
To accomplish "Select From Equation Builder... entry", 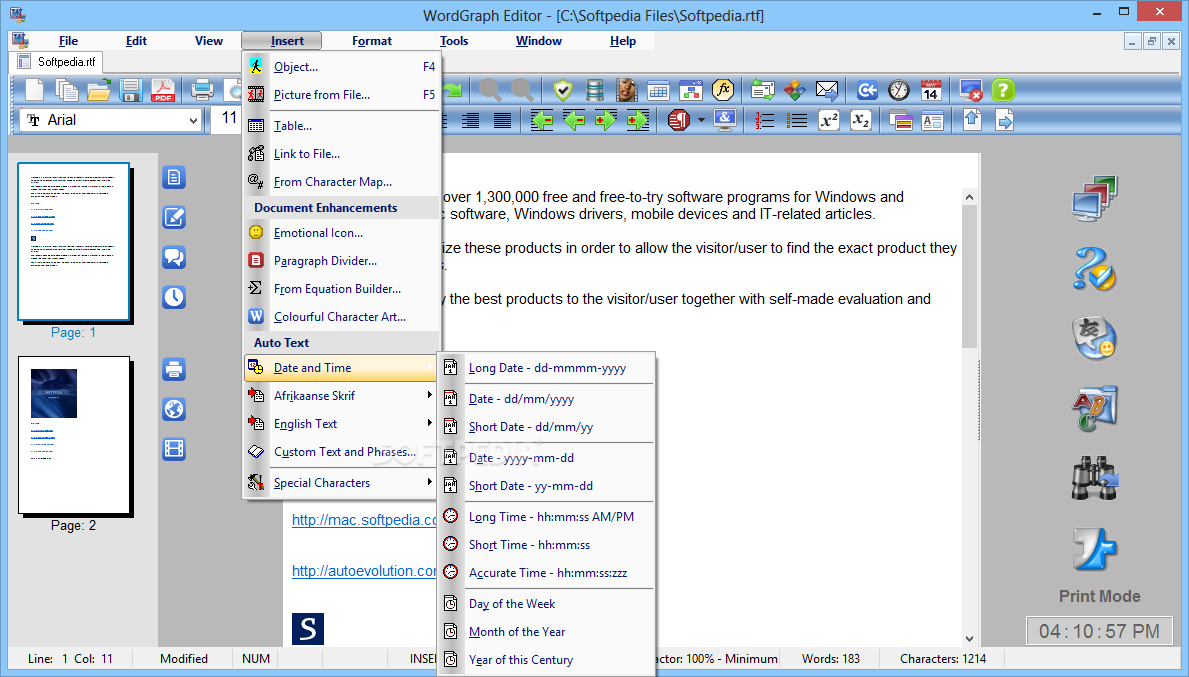I will [340, 289].
